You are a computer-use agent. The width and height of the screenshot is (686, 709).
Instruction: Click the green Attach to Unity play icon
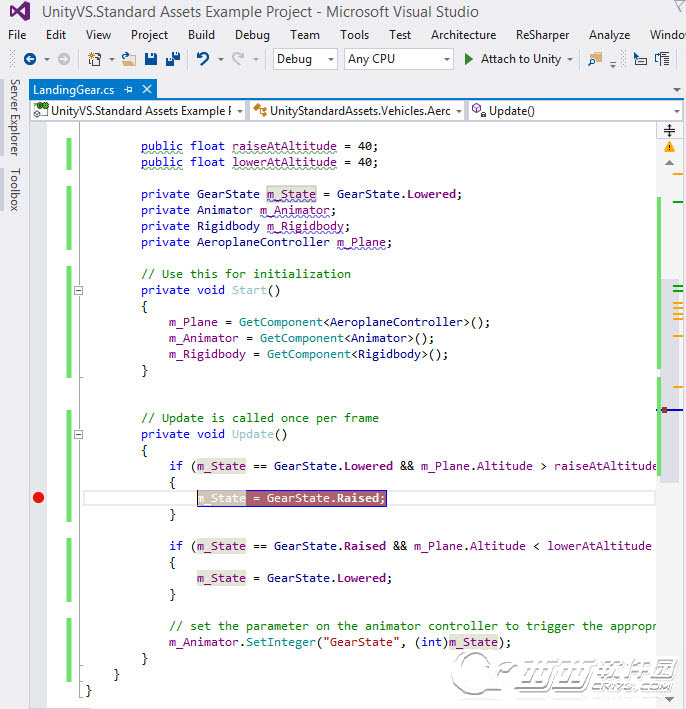click(468, 59)
